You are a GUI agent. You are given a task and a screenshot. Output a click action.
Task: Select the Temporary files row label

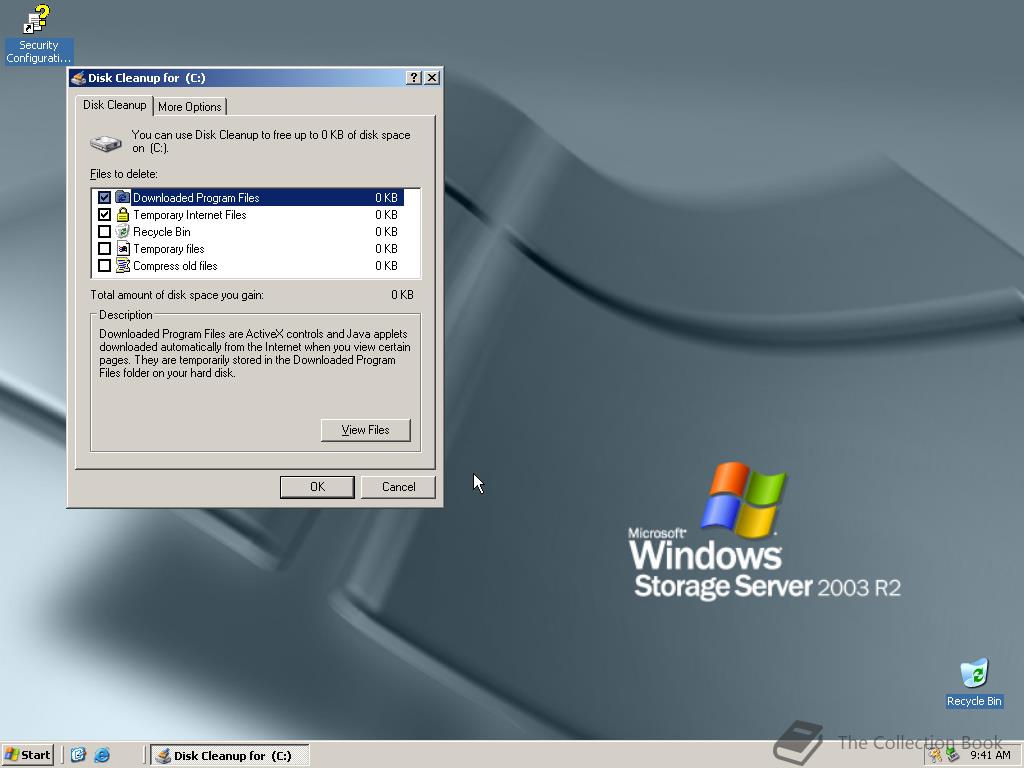(x=168, y=248)
